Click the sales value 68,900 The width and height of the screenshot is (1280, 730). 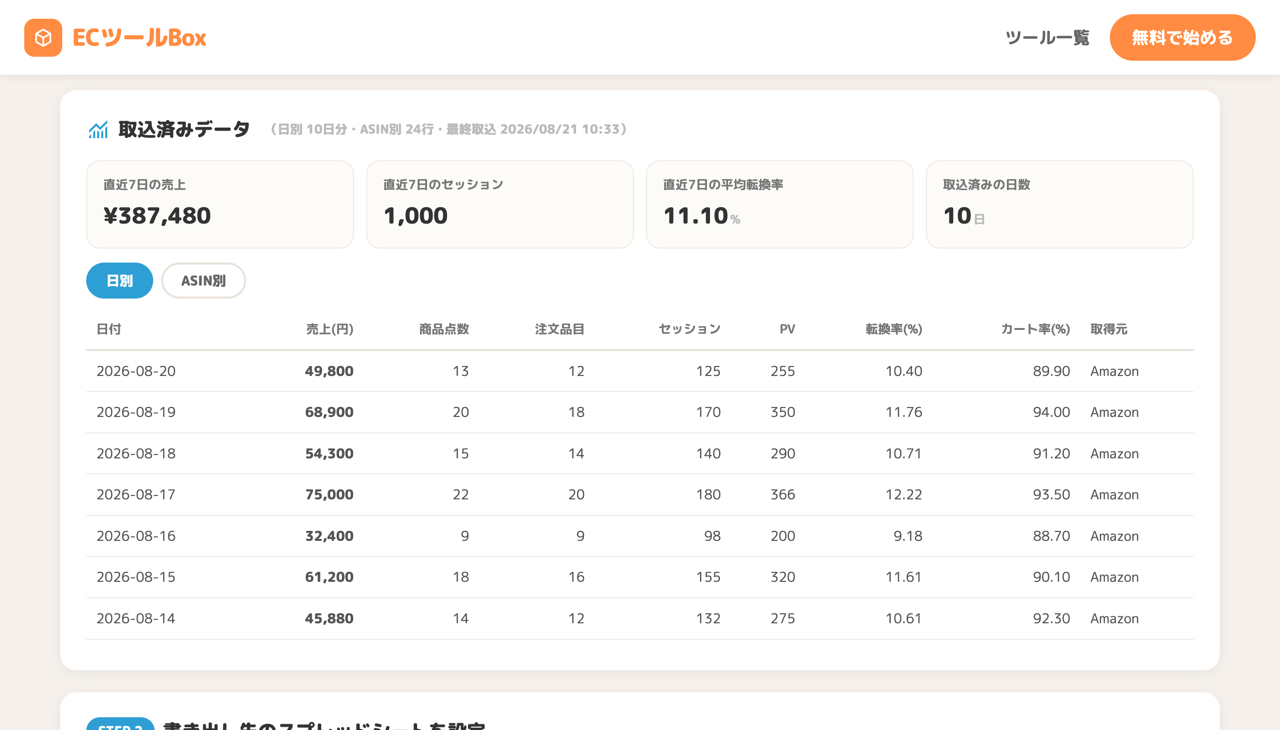(x=329, y=412)
